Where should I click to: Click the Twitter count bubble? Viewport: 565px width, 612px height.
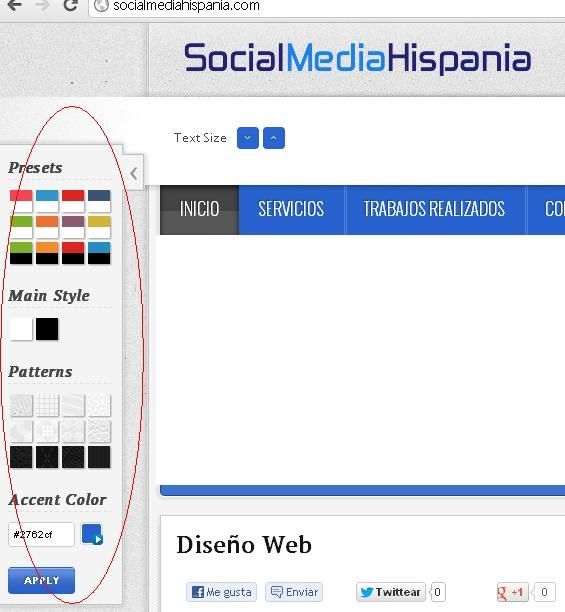tap(437, 592)
